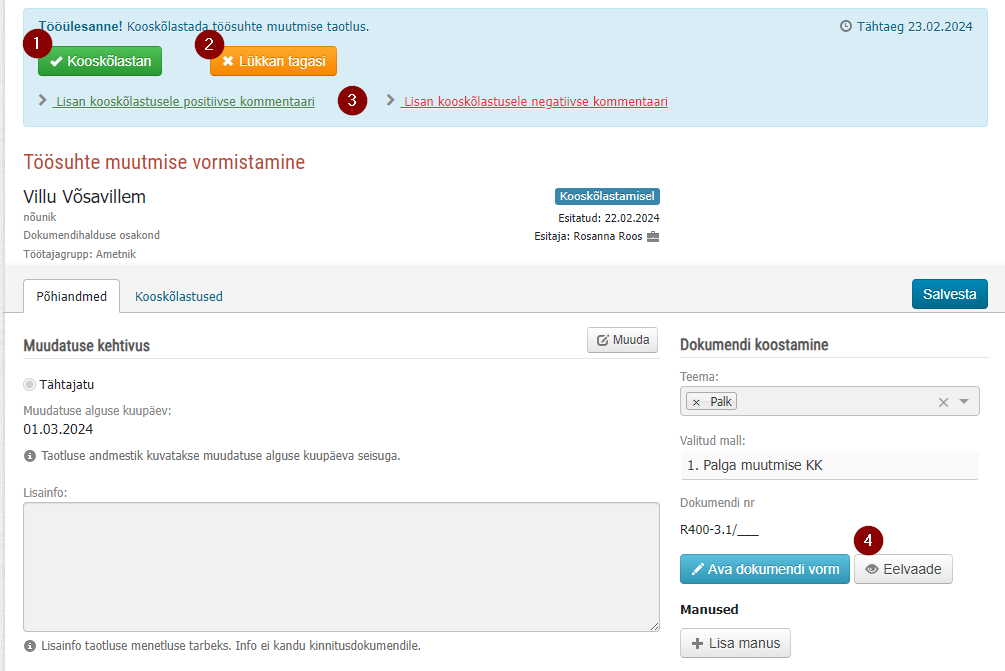1005x671 pixels.
Task: Open Lisan kooskõlastusele positiivse kommentaari link
Action: pyautogui.click(x=184, y=101)
